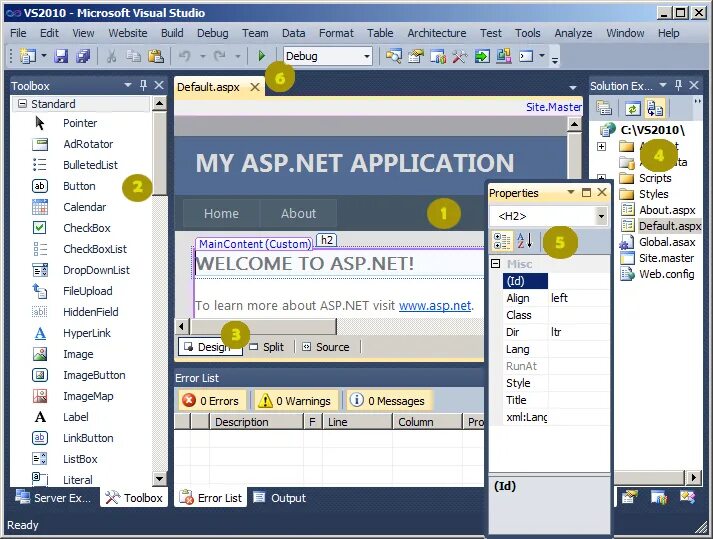Click the www.asp.net hyperlink
Image resolution: width=713 pixels, height=539 pixels.
tap(435, 305)
